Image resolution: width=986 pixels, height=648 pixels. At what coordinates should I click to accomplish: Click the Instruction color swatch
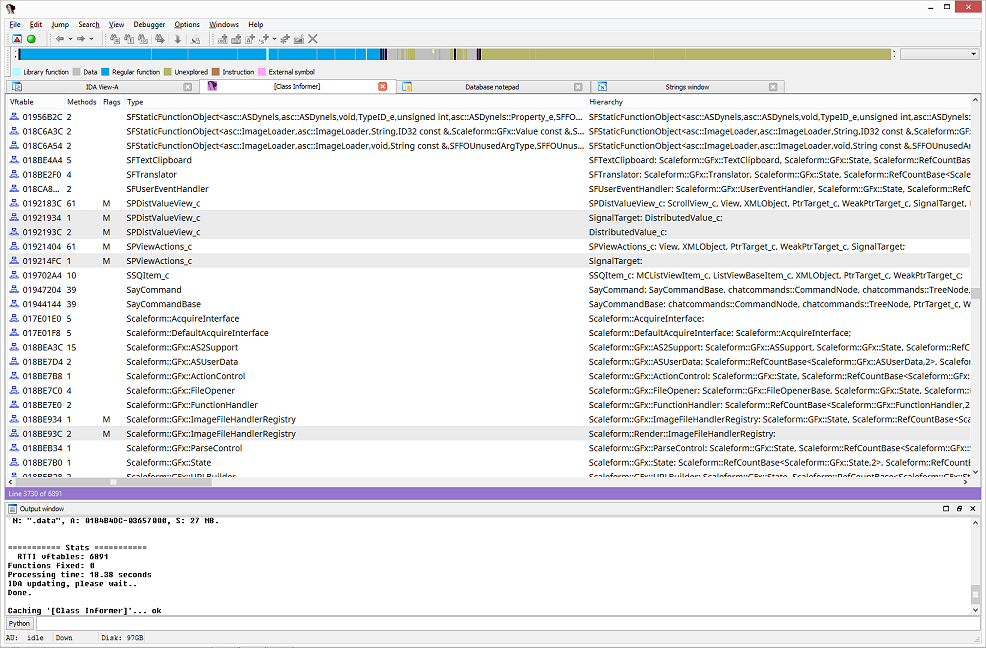(216, 72)
